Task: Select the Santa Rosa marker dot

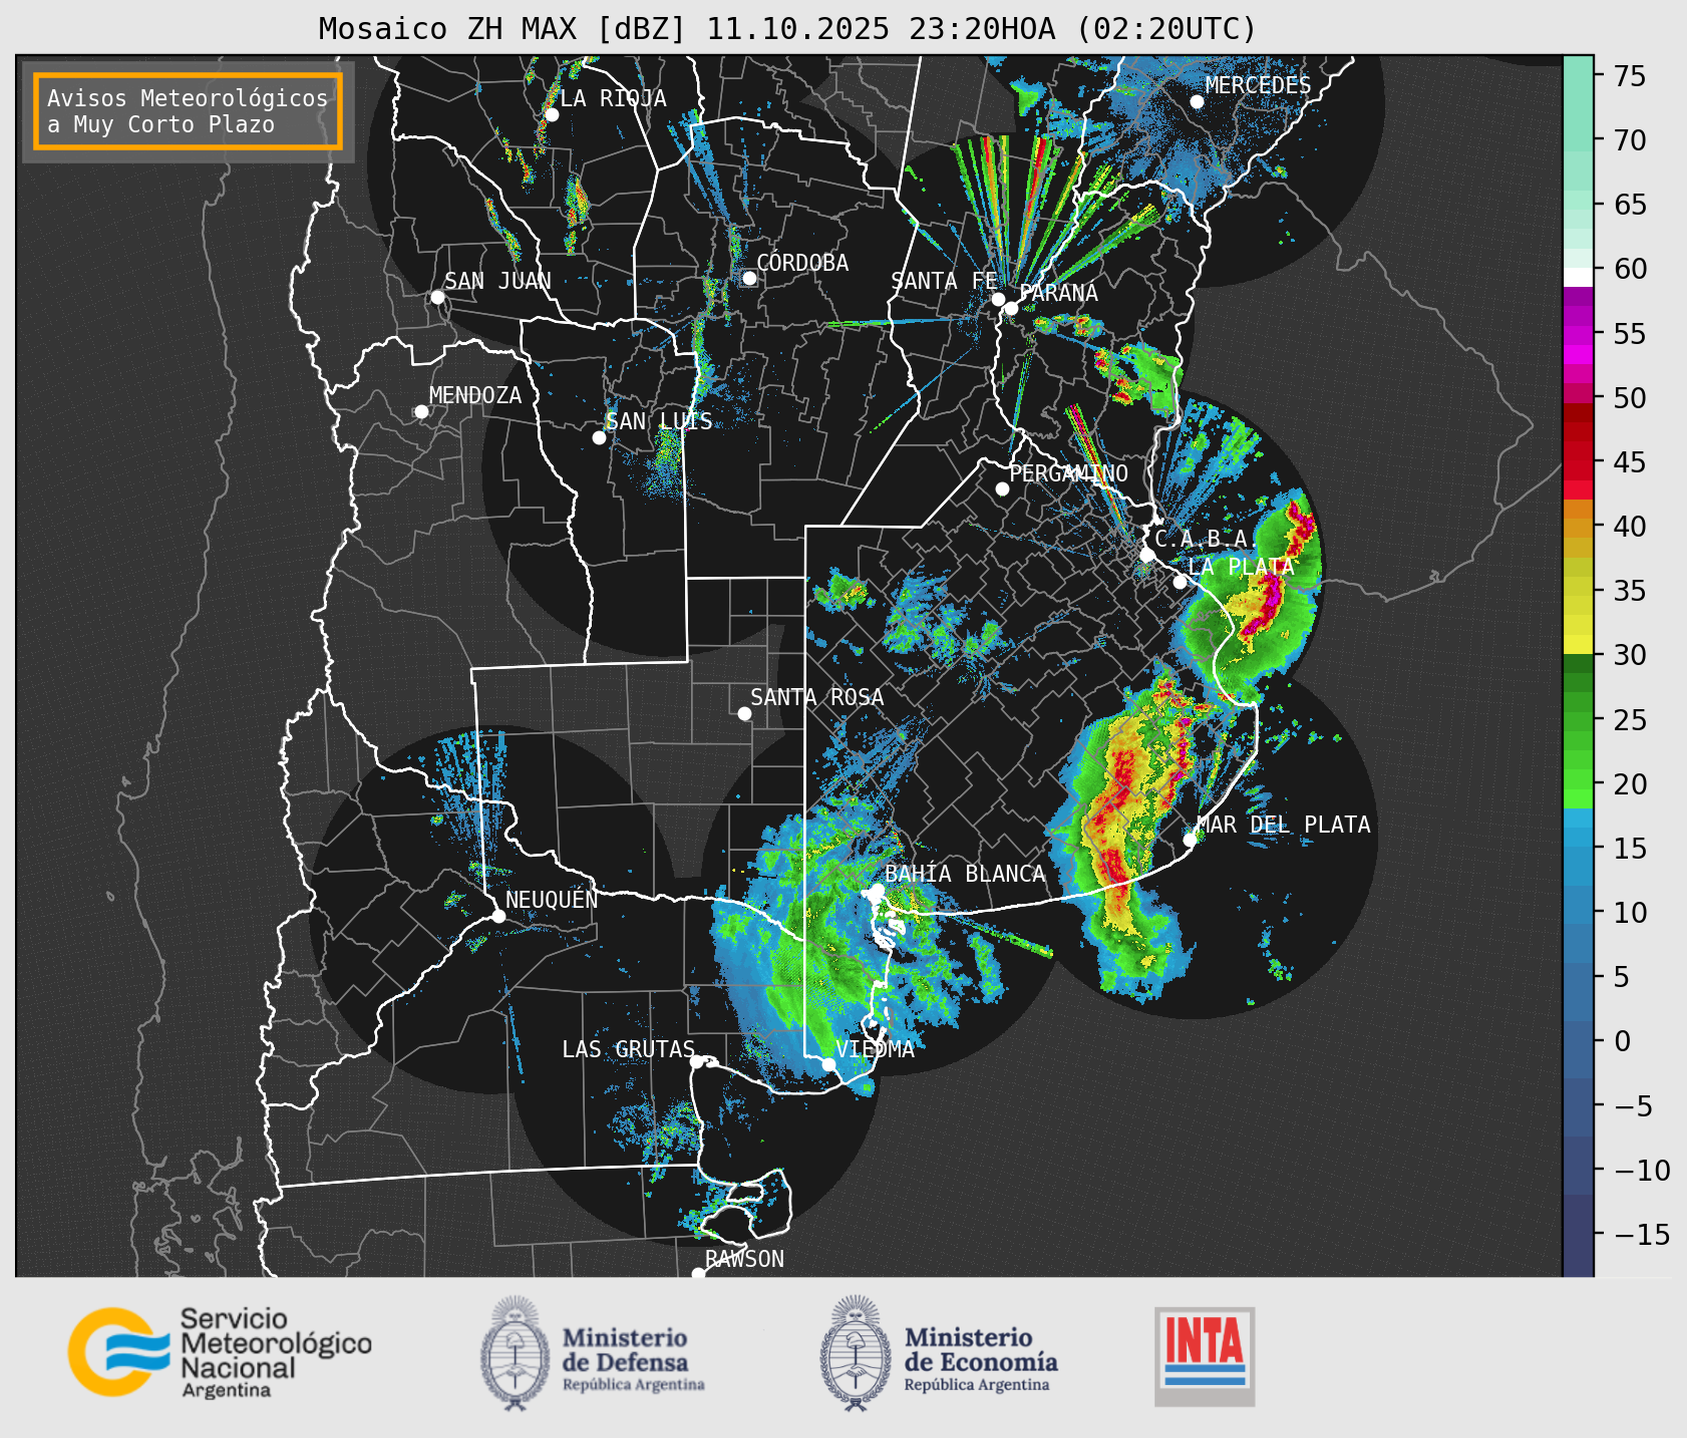Action: (744, 713)
